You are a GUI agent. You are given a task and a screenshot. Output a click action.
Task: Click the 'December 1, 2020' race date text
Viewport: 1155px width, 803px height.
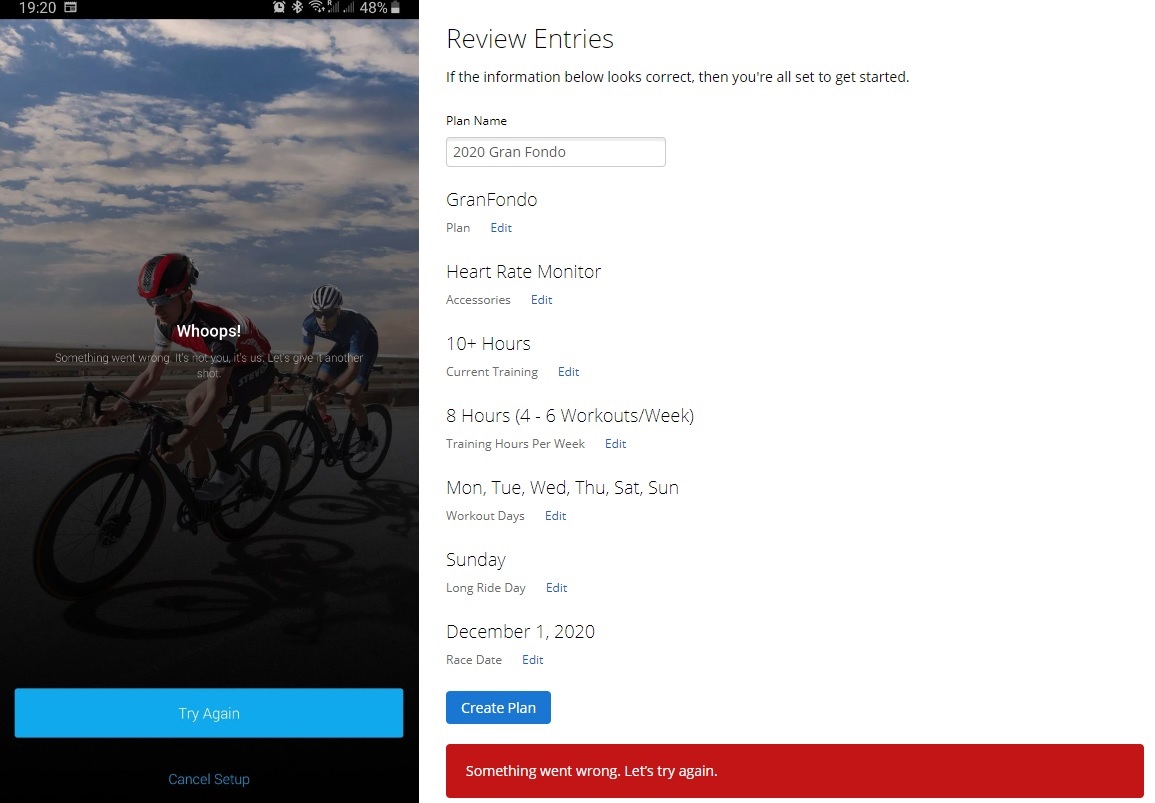(520, 631)
